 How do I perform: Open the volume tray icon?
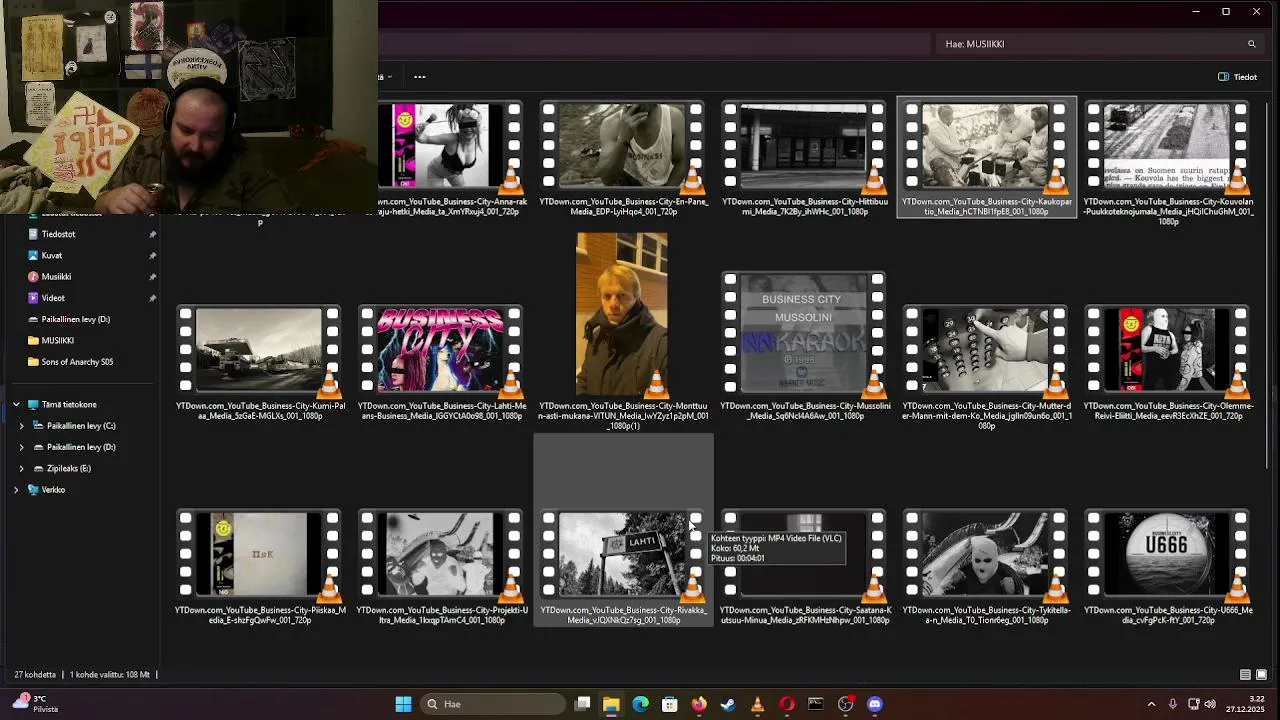pyautogui.click(x=1210, y=704)
